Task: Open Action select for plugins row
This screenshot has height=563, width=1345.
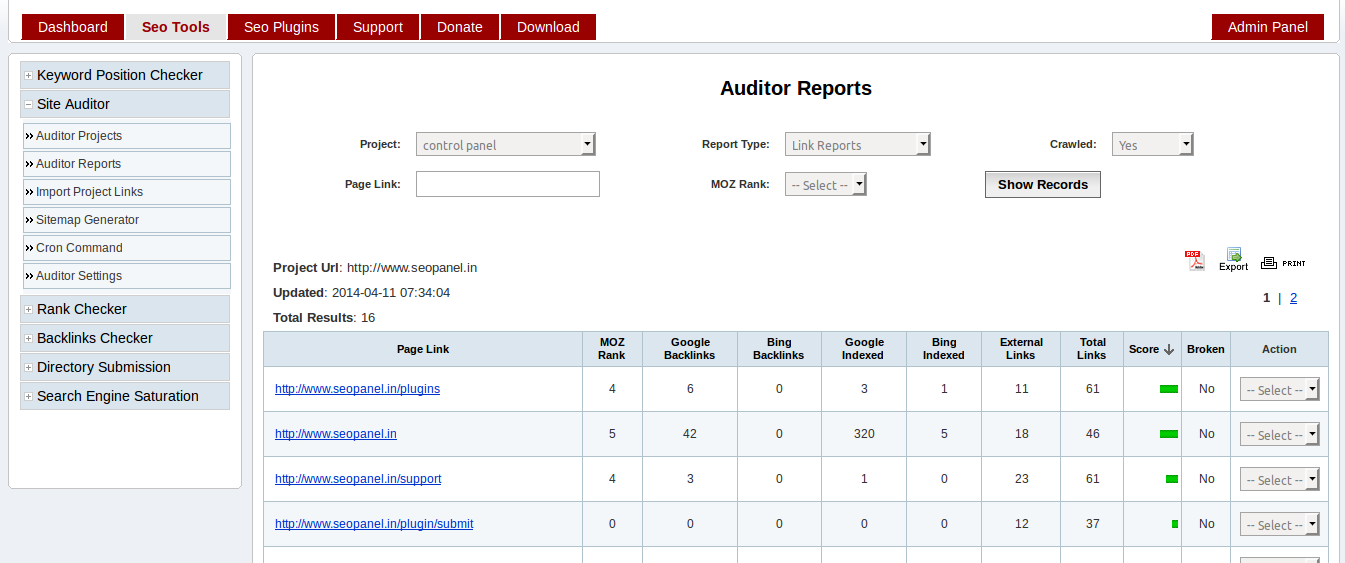Action: point(1280,390)
